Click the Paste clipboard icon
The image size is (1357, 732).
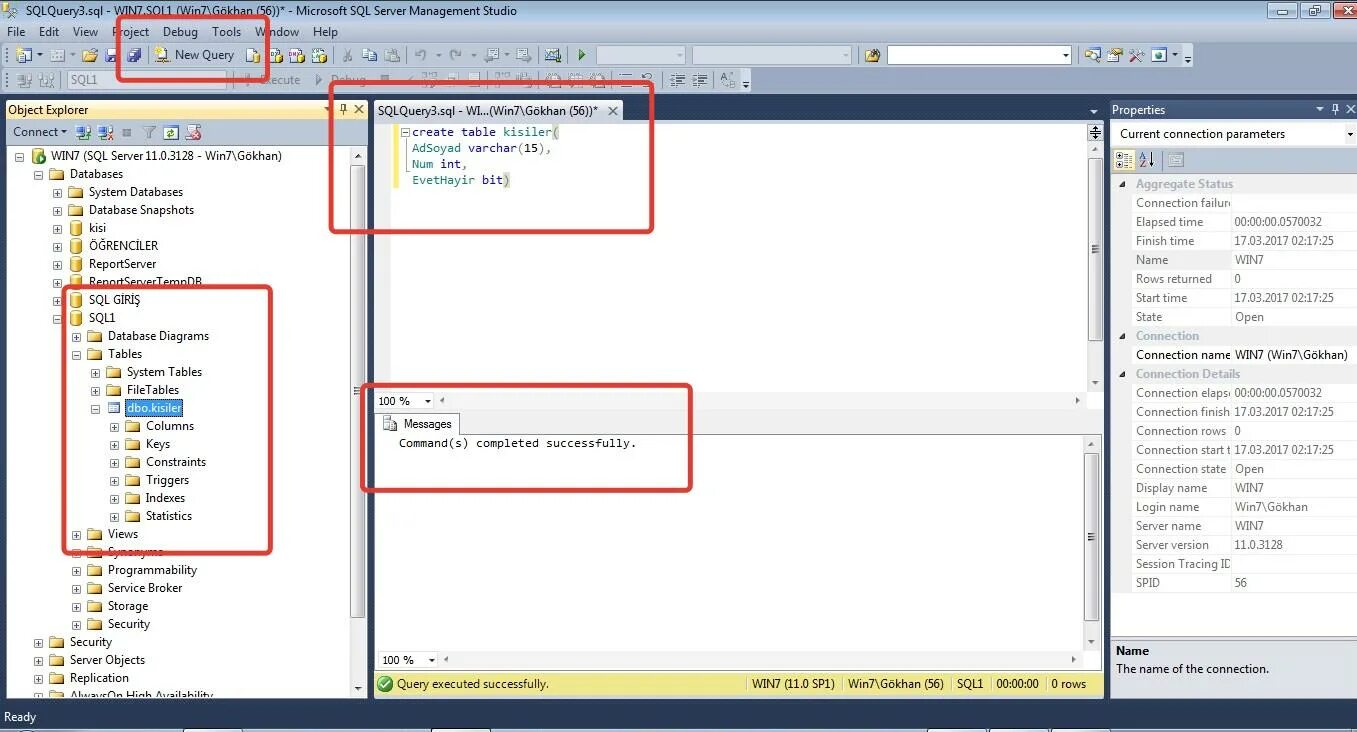(392, 55)
